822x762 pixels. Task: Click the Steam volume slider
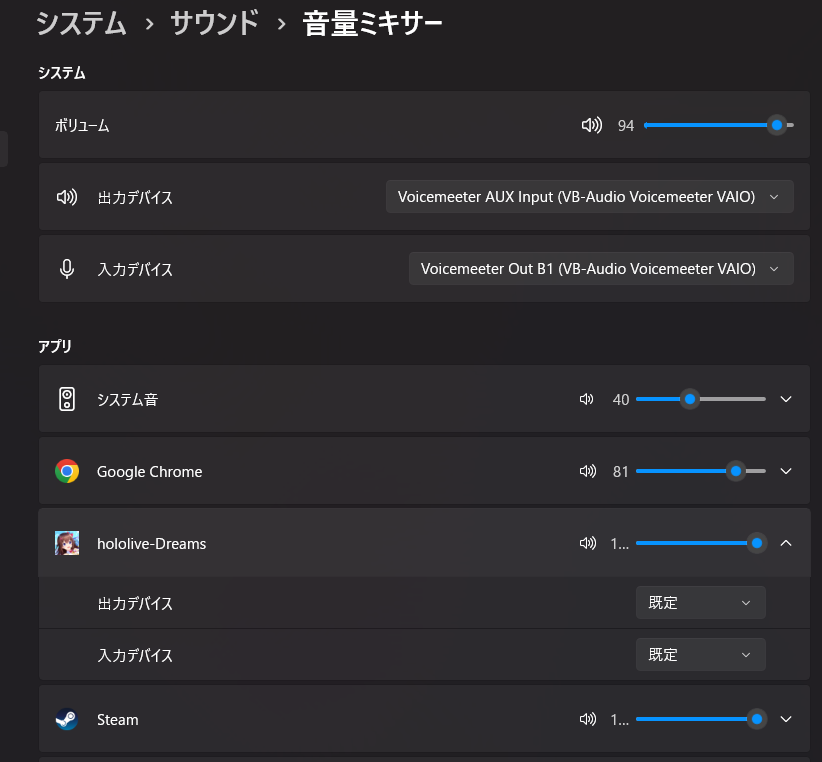(700, 719)
